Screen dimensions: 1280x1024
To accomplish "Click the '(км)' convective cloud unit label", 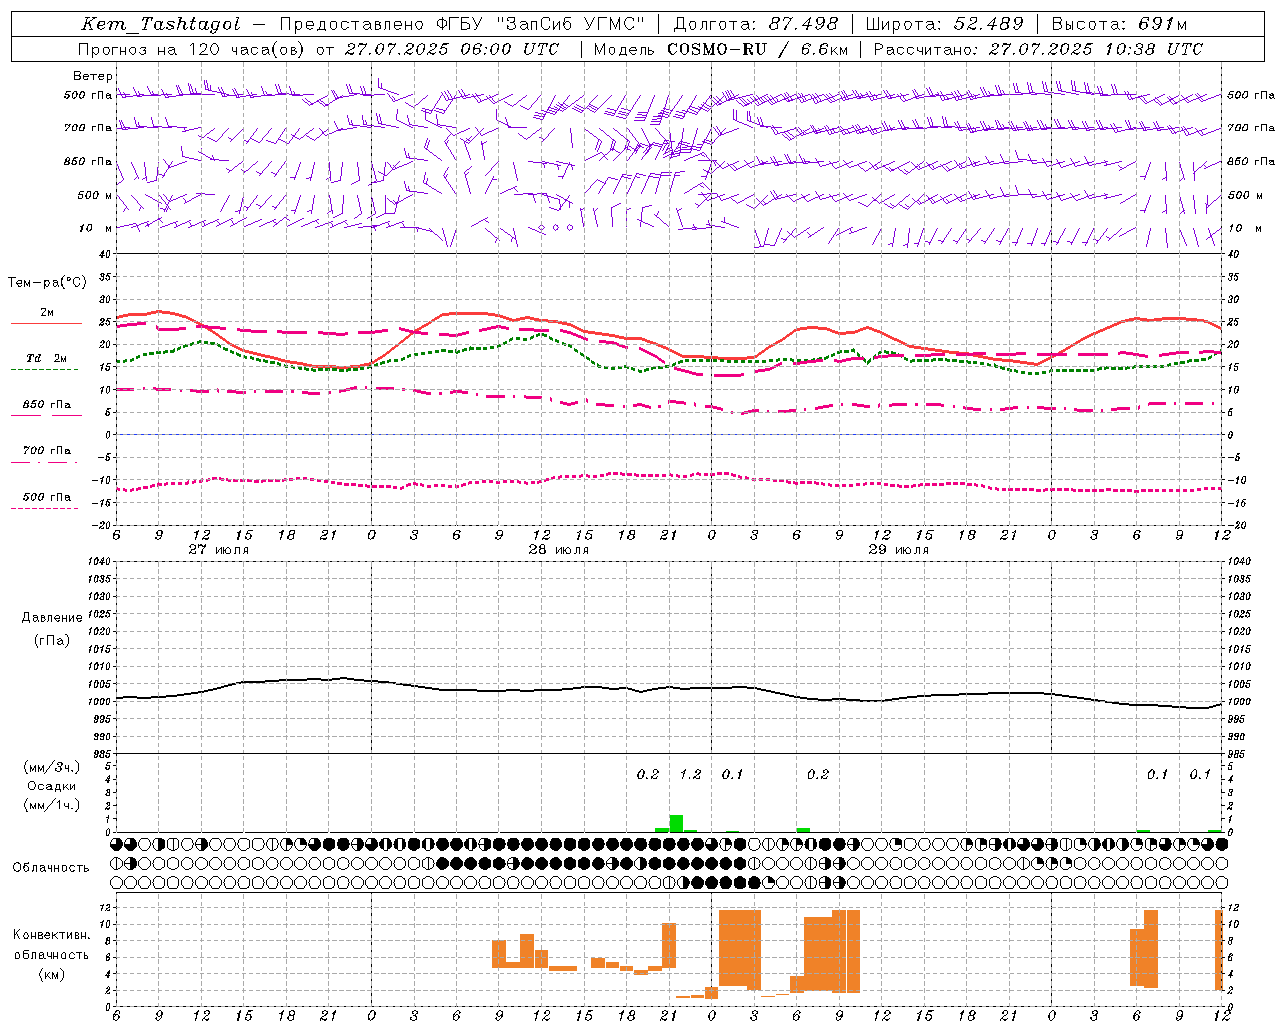I will pos(51,974).
